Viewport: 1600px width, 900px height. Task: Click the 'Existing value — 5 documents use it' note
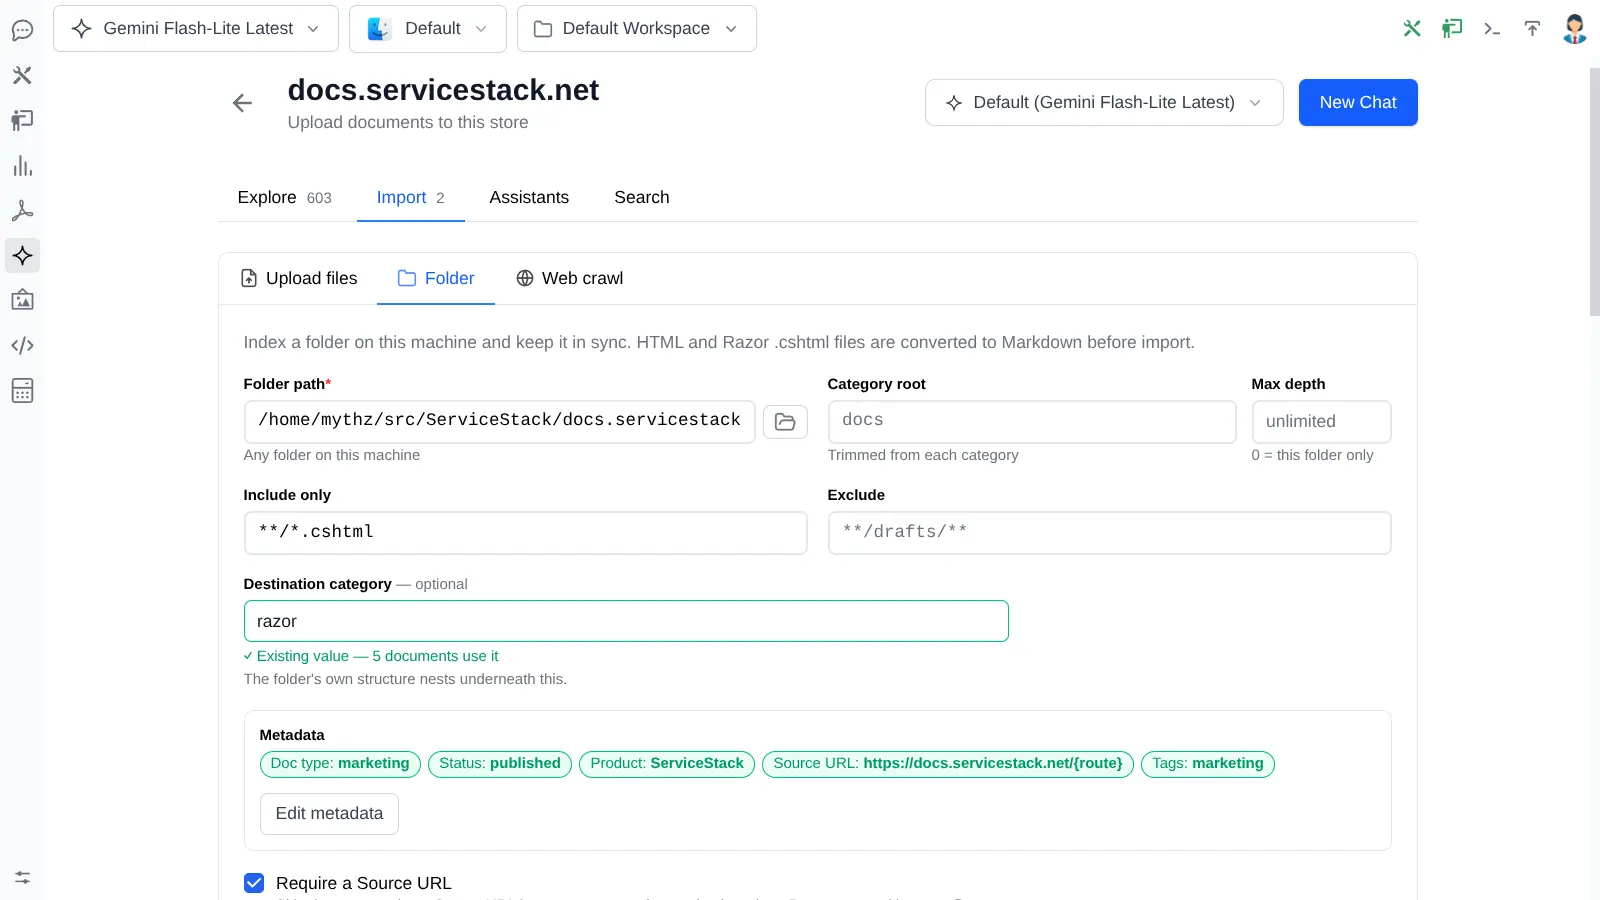click(x=371, y=656)
